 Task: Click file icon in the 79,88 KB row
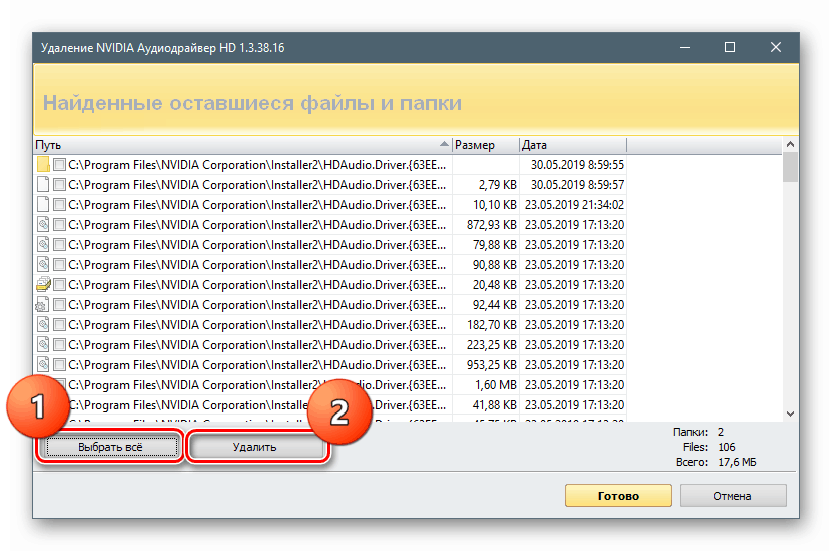[43, 245]
